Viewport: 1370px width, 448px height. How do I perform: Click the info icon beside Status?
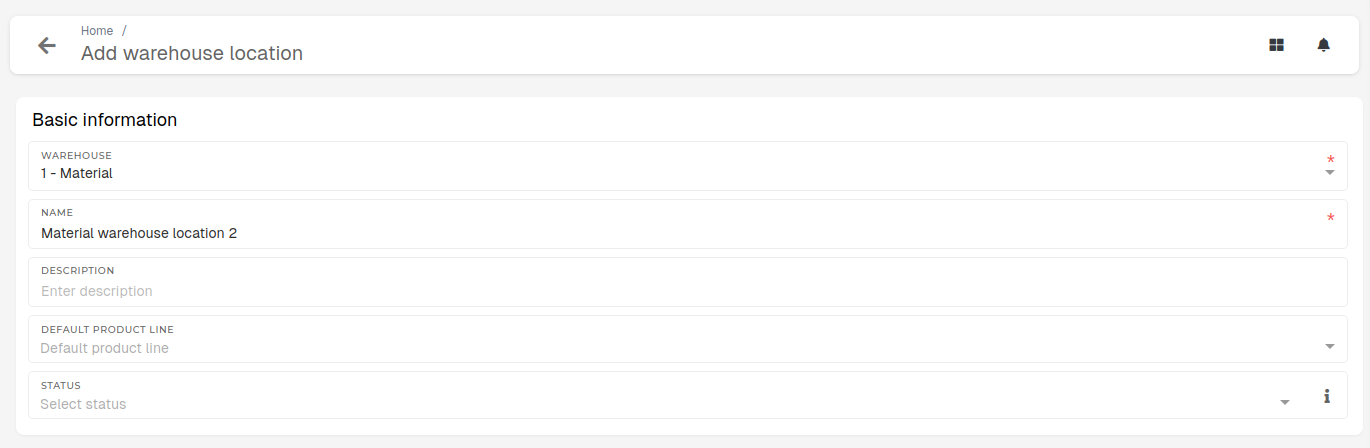[1327, 396]
